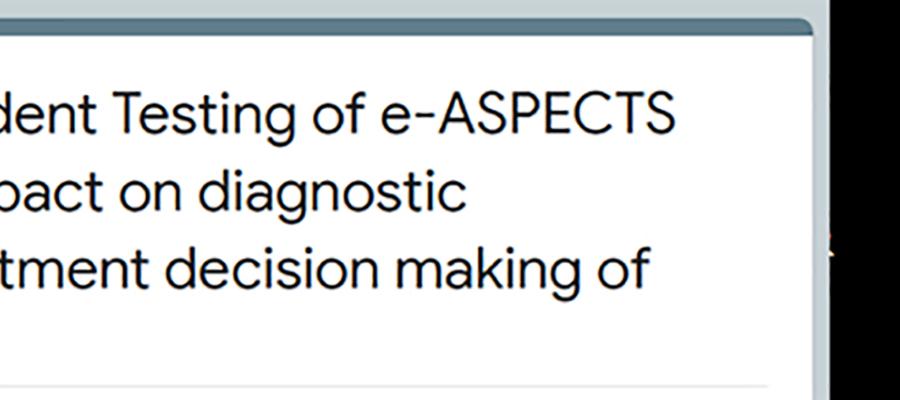Click the word "making" in the title
Viewport: 900px width, 400px height.
coord(487,272)
